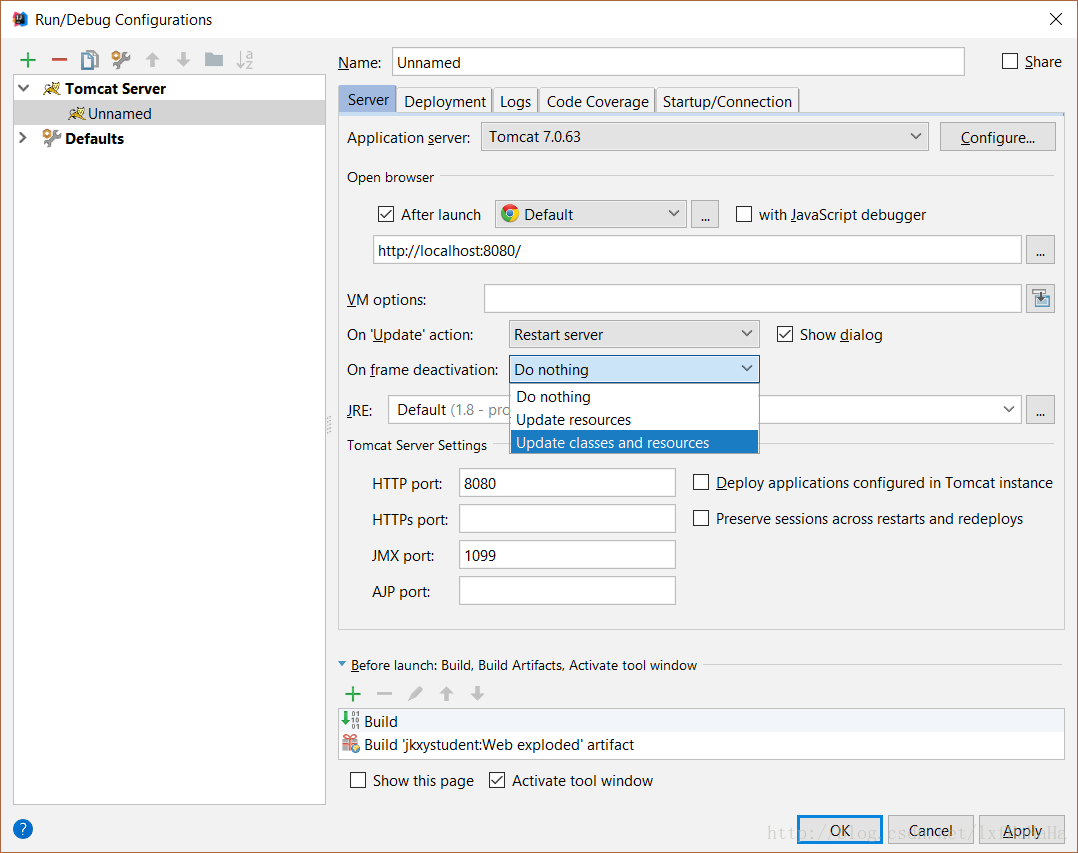Screen dimensions: 1078x853
Task: Collapse Before launch section triangle
Action: 342,665
